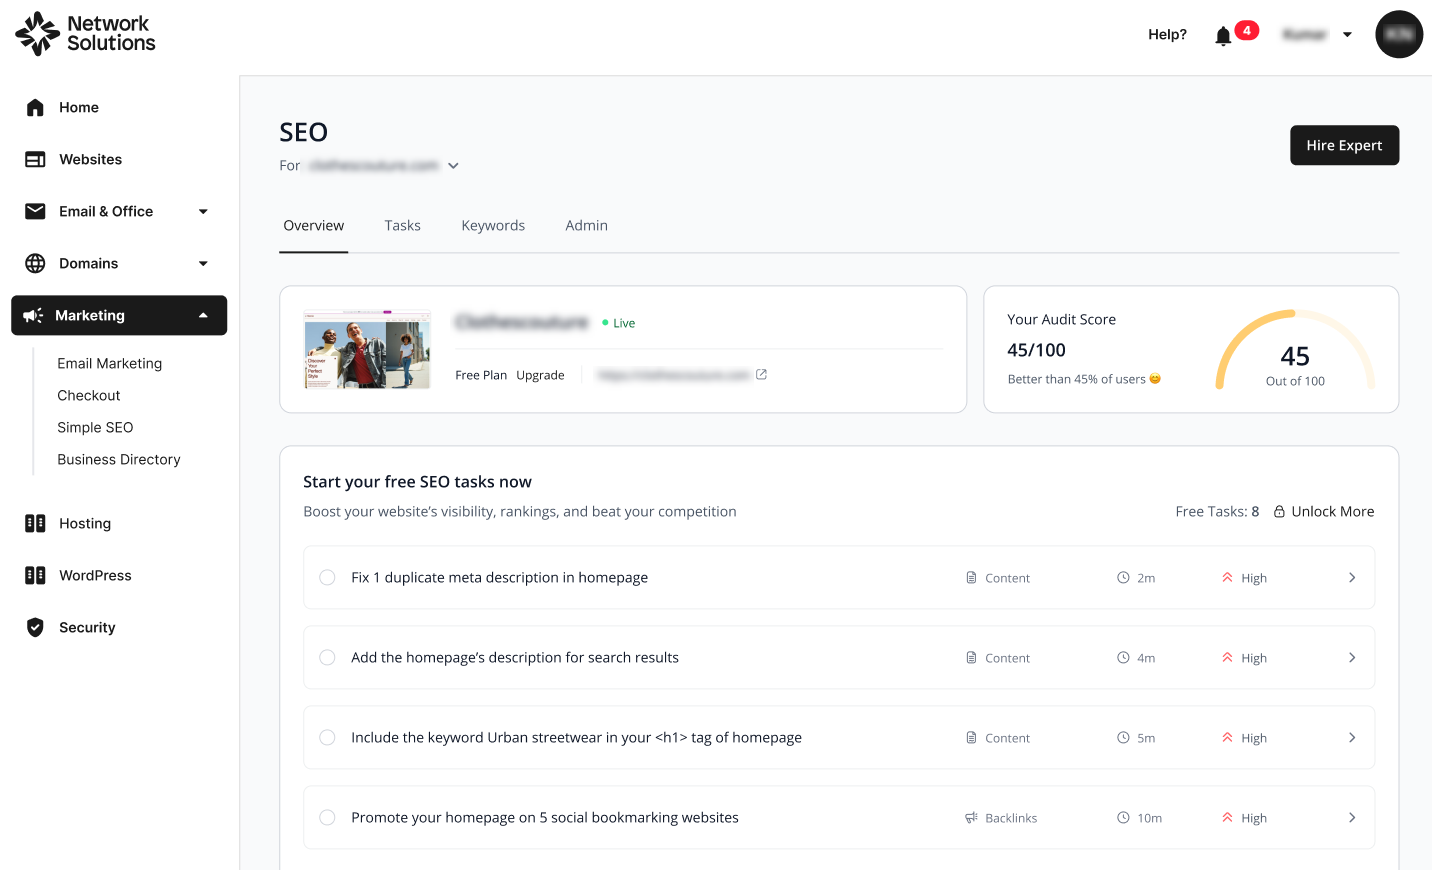The image size is (1432, 870).
Task: Open social bookmarking task via chevron
Action: pos(1352,817)
